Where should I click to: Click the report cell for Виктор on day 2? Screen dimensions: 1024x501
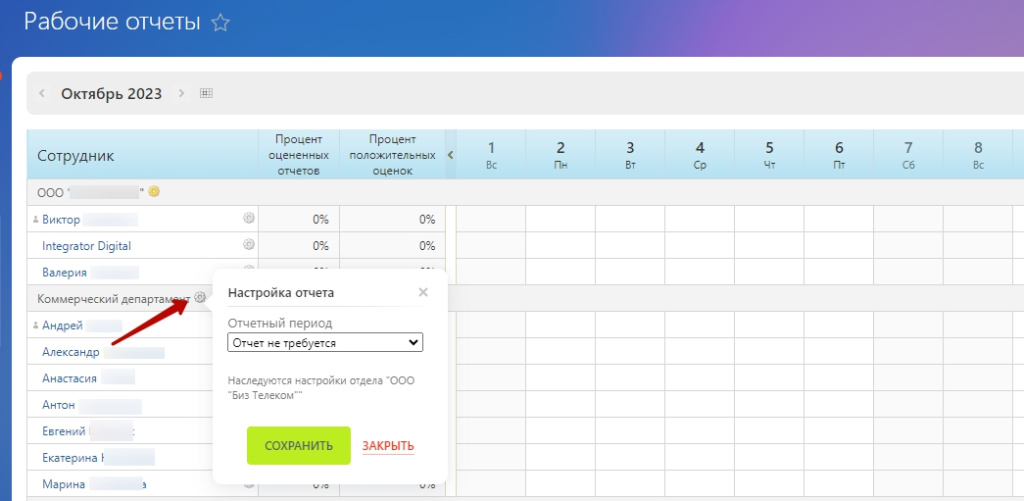click(x=560, y=219)
